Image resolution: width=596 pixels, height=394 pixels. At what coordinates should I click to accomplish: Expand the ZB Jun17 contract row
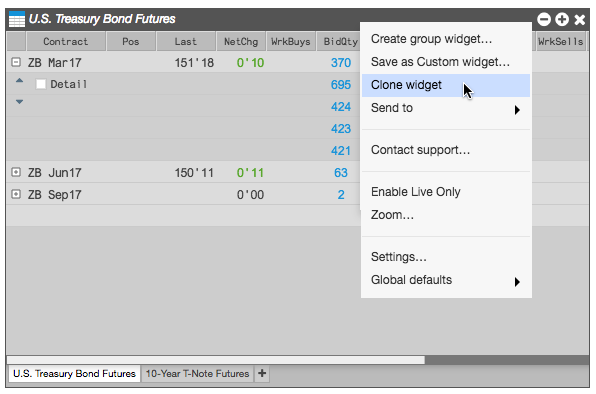[x=16, y=172]
